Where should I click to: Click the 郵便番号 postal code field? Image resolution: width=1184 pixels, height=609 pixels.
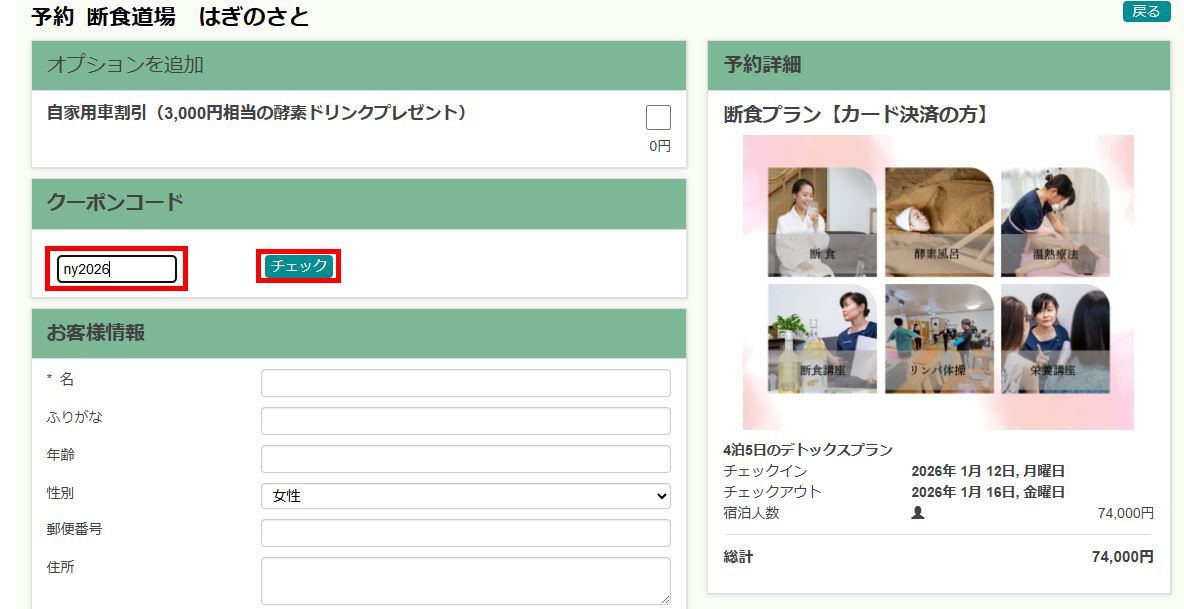(x=465, y=533)
